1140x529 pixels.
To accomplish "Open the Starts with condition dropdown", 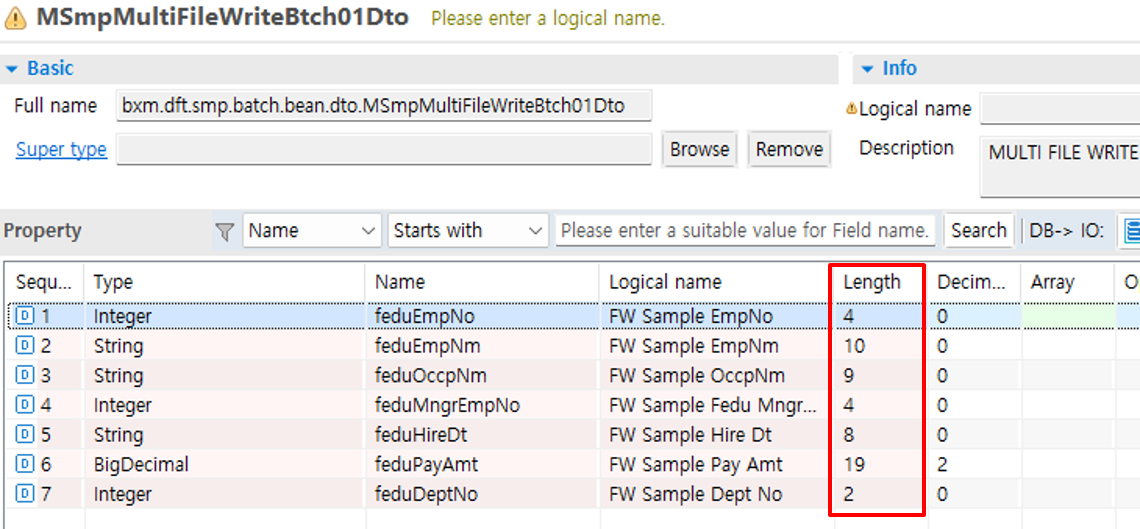I will coord(468,231).
